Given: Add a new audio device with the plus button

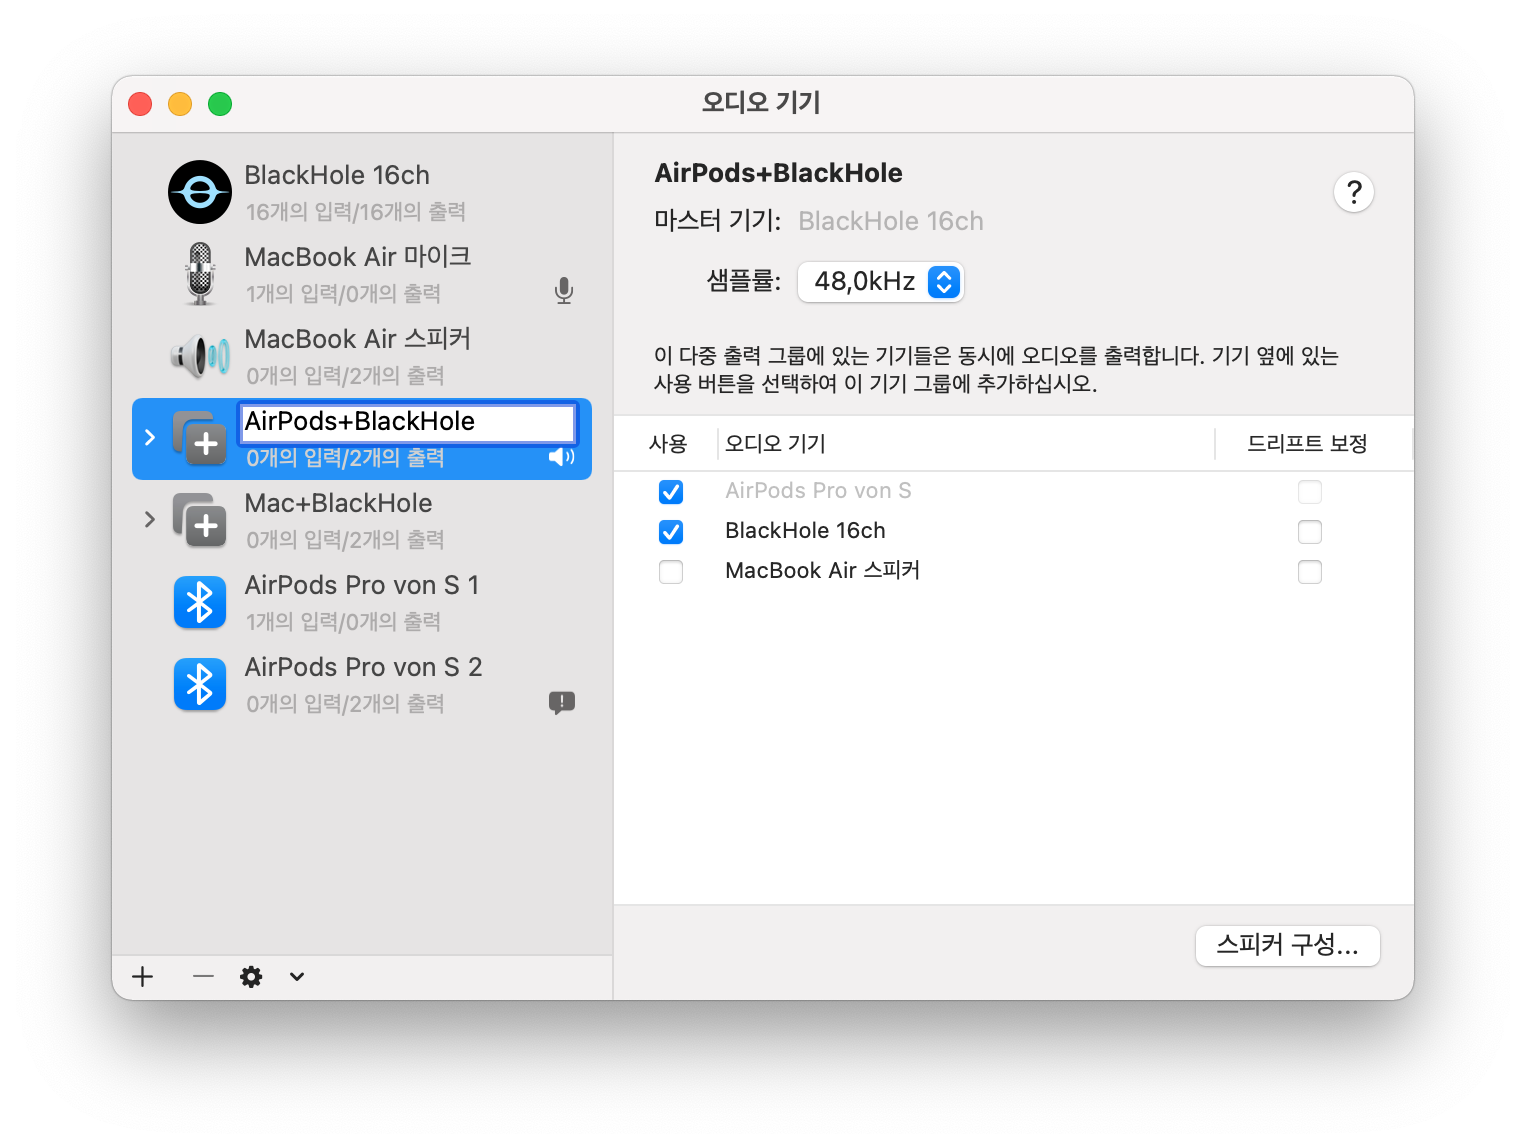Looking at the screenshot, I should [x=143, y=977].
